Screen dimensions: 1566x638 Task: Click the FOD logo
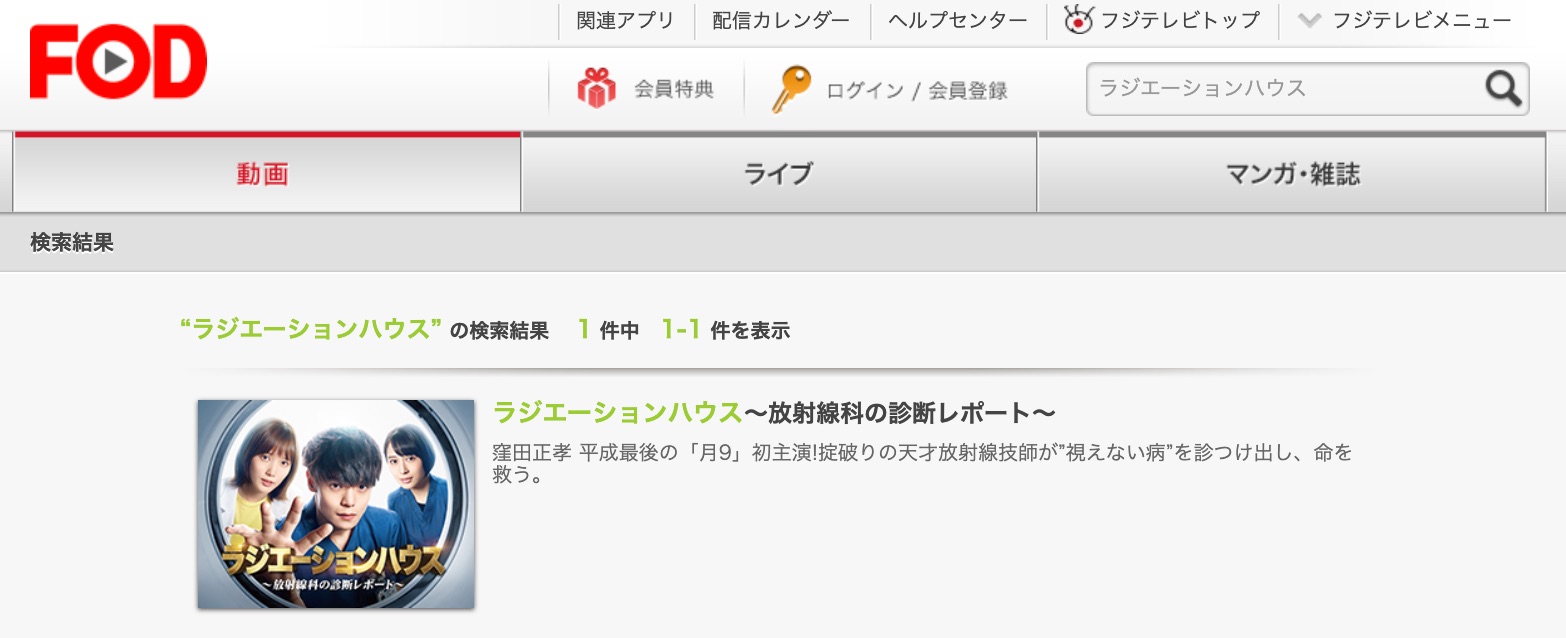[x=118, y=62]
